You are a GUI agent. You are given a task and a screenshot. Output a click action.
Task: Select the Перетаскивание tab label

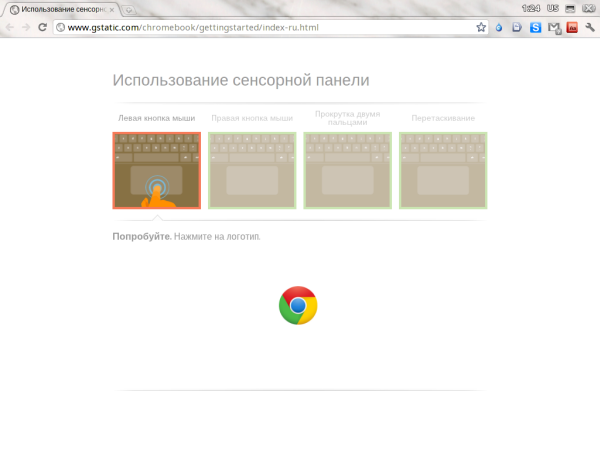443,118
